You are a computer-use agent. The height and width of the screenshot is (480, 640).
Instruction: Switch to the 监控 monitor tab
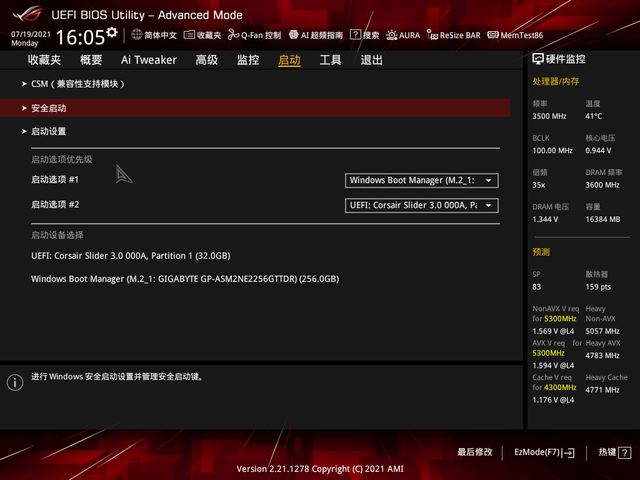(x=248, y=60)
